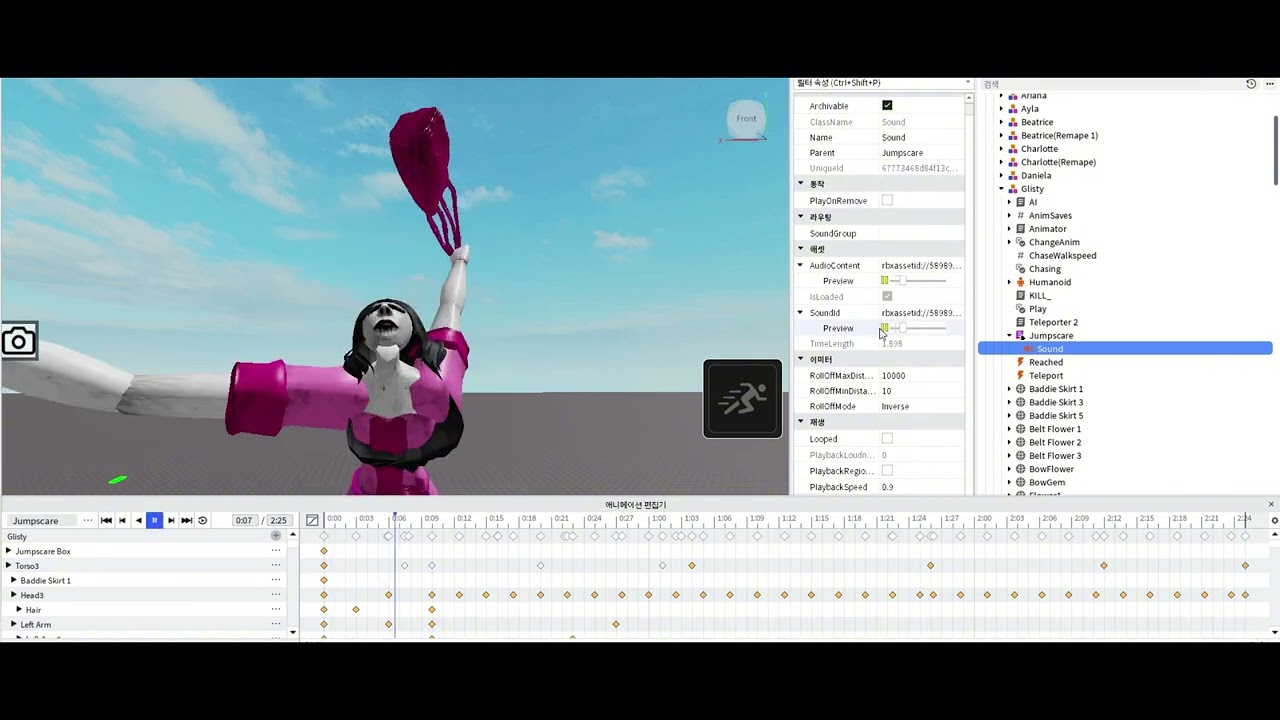
Task: Open Left Arm track options menu
Action: point(276,624)
